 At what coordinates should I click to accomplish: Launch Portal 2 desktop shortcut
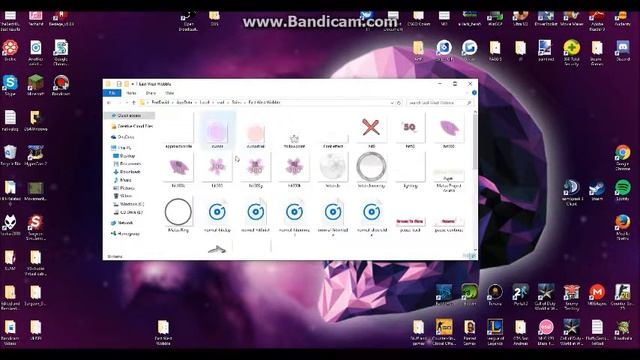pos(520,295)
